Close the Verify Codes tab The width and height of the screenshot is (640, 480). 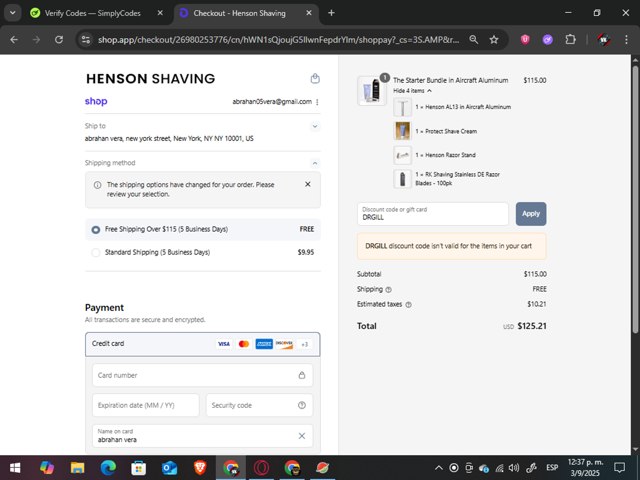[x=160, y=13]
